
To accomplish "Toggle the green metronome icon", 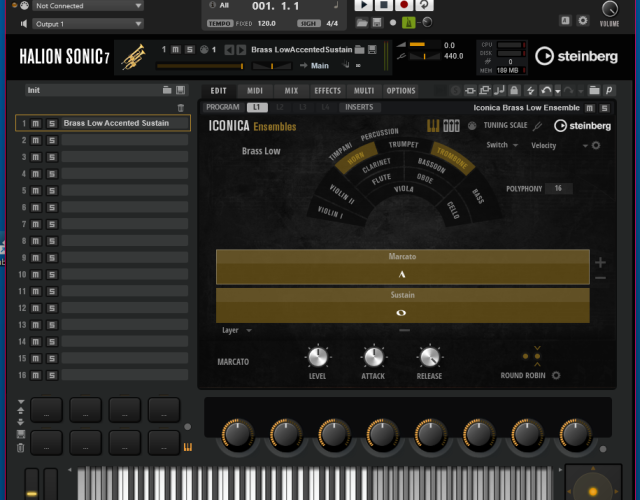I will (x=408, y=22).
